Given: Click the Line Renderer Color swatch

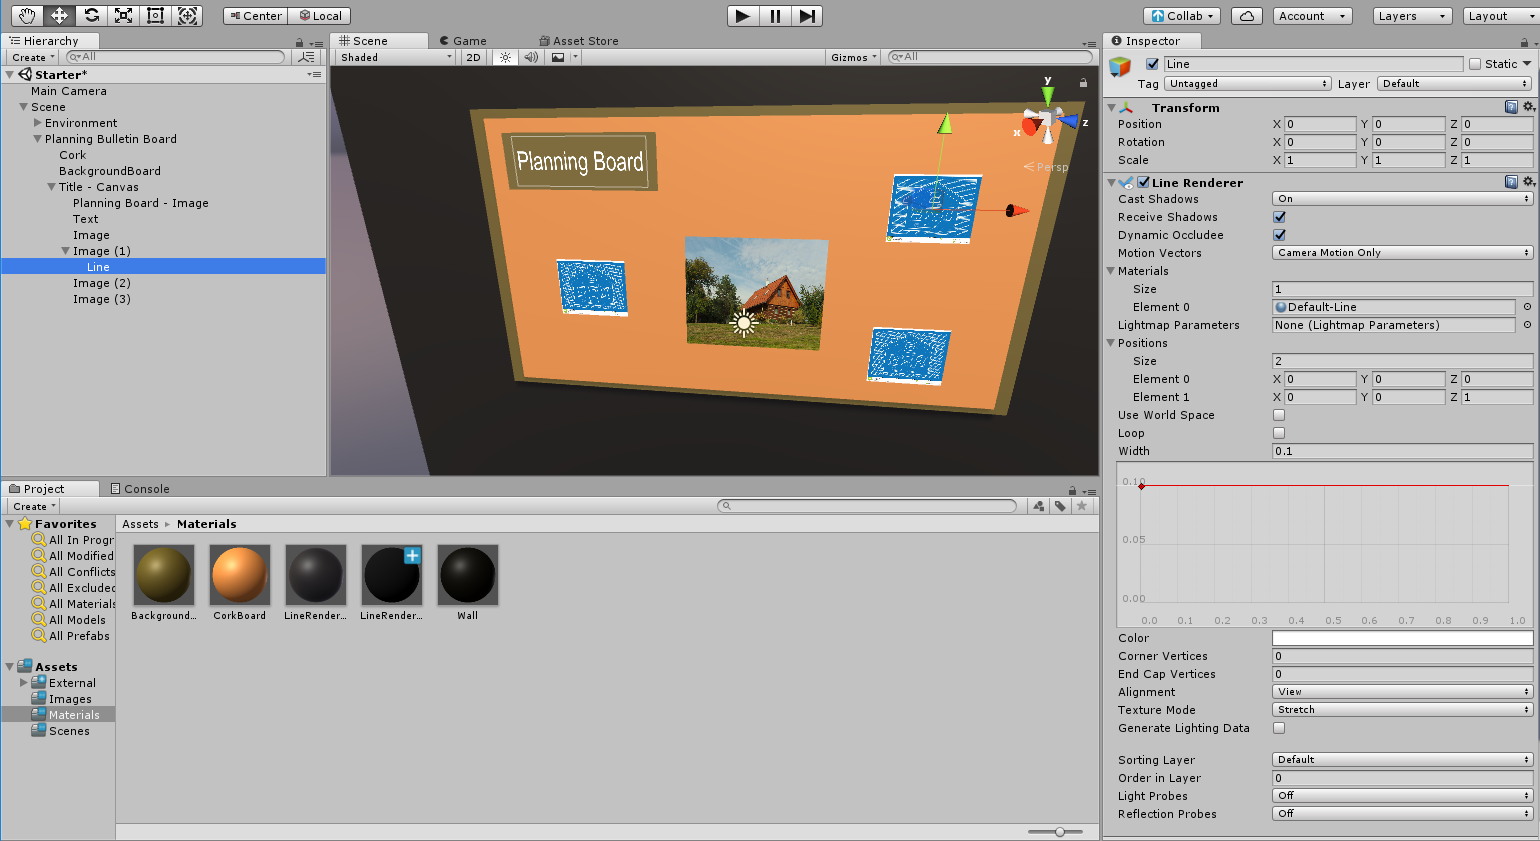Looking at the screenshot, I should [1402, 638].
